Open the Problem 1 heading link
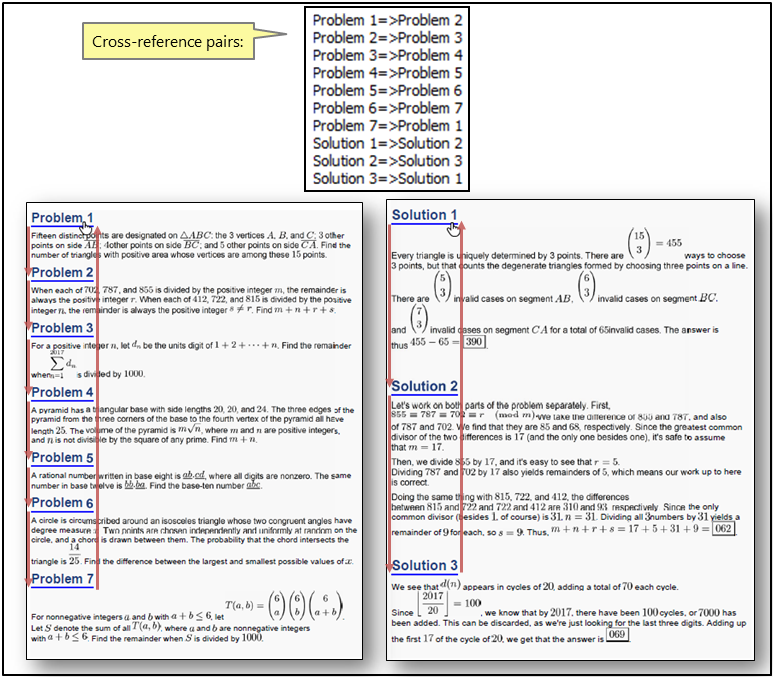The height and width of the screenshot is (677, 773). (x=62, y=218)
